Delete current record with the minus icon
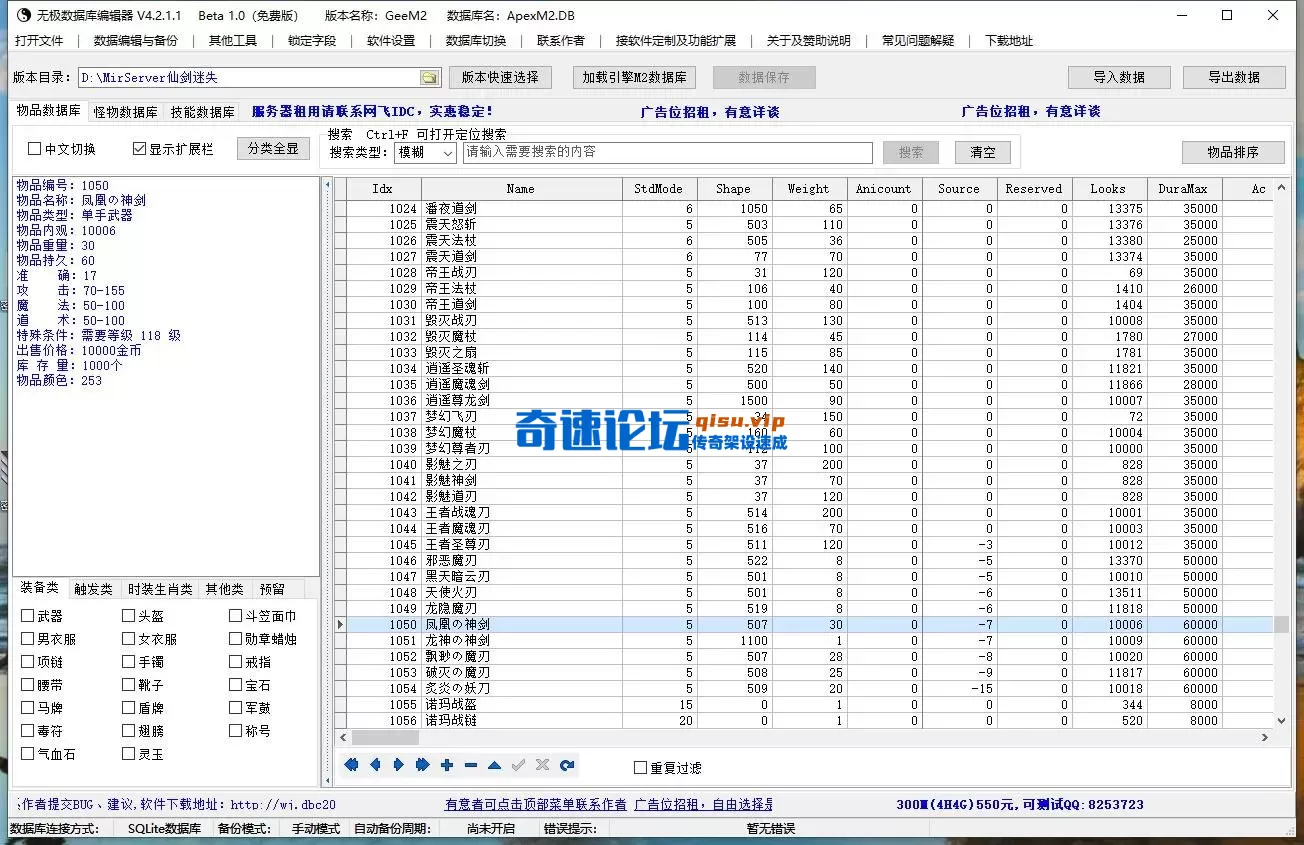Screen dimensions: 1304x845 470,765
